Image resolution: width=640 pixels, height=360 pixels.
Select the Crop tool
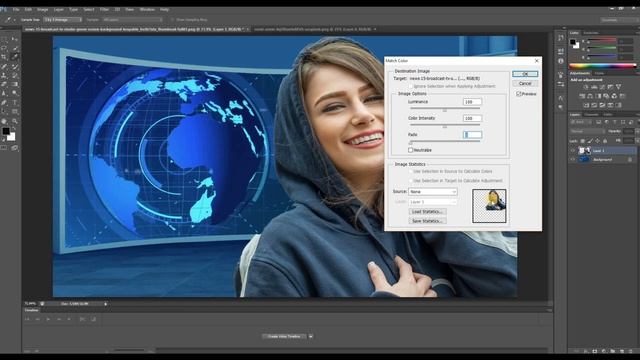click(4, 57)
